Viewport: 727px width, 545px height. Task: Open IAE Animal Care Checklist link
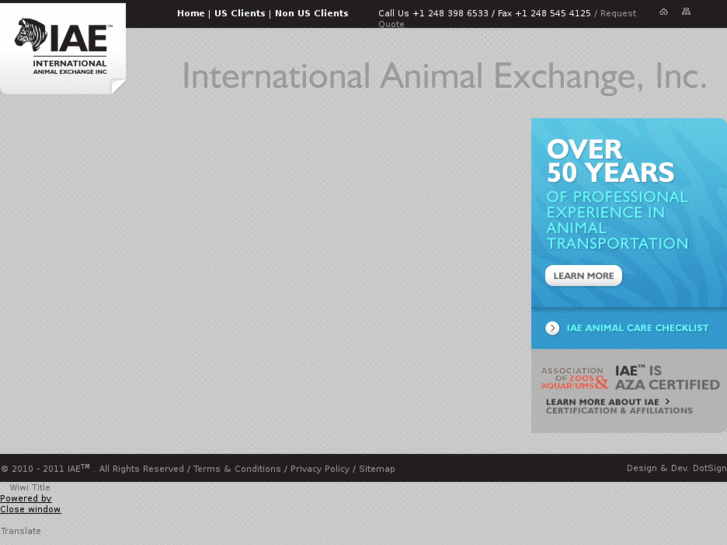point(638,328)
